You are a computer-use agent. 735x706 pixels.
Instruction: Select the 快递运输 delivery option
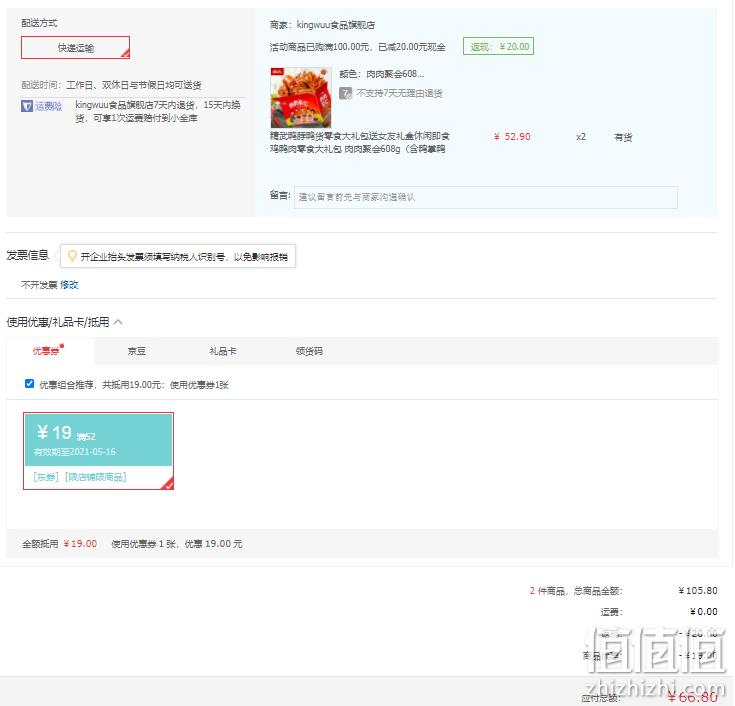pyautogui.click(x=75, y=47)
